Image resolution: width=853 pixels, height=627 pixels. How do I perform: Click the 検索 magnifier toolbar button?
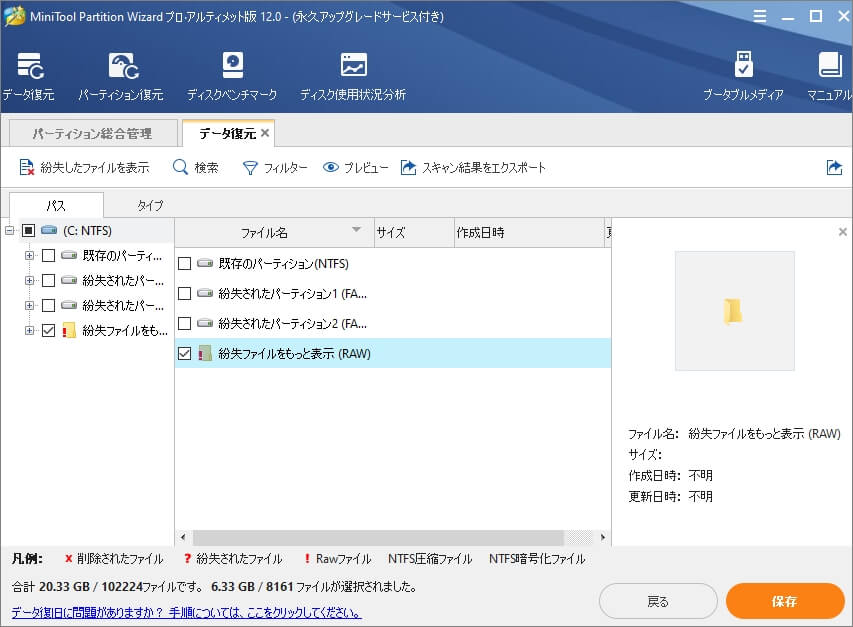pos(195,167)
